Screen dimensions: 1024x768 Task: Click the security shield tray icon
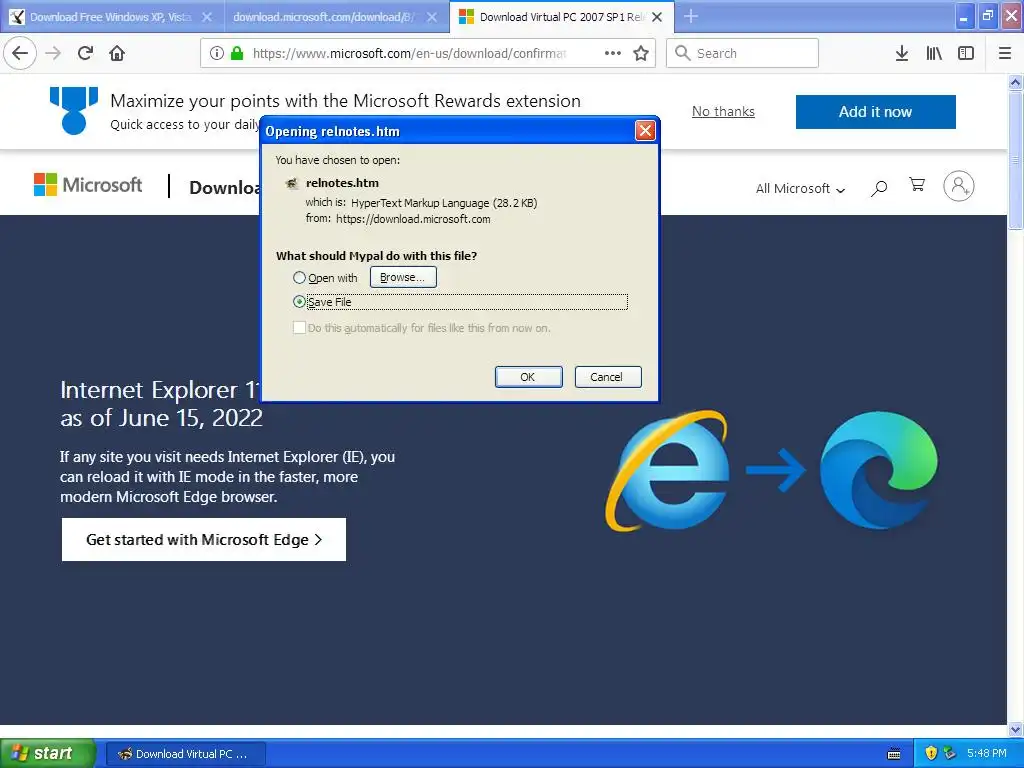pos(931,753)
